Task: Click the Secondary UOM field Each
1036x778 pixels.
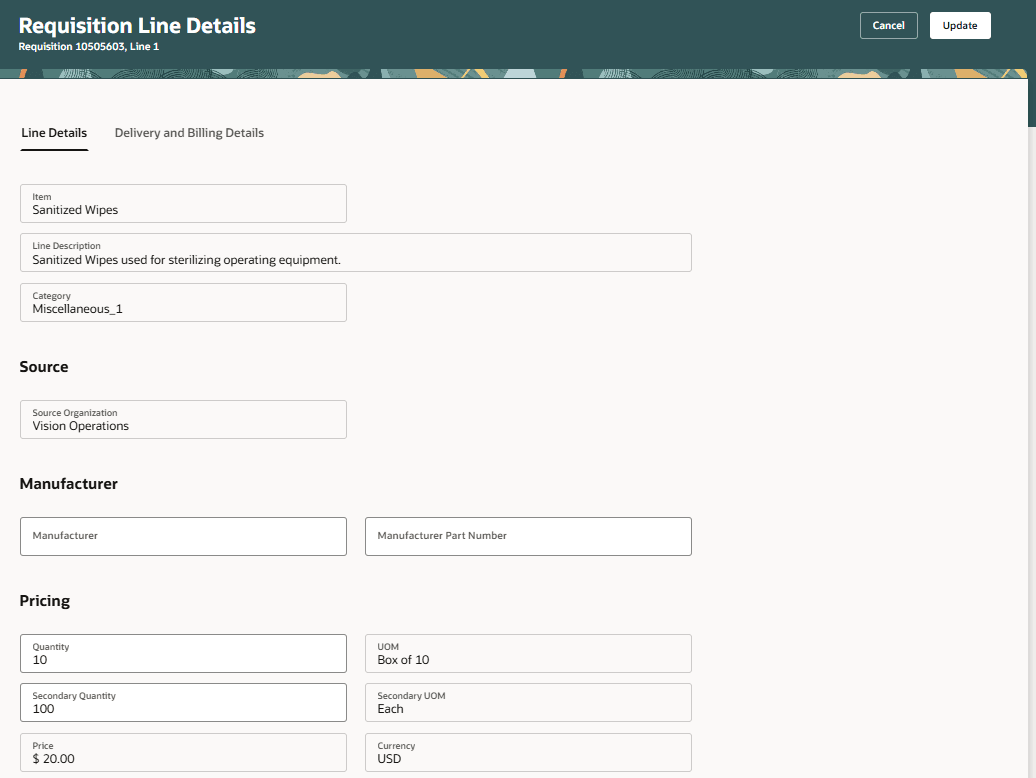Action: [528, 702]
